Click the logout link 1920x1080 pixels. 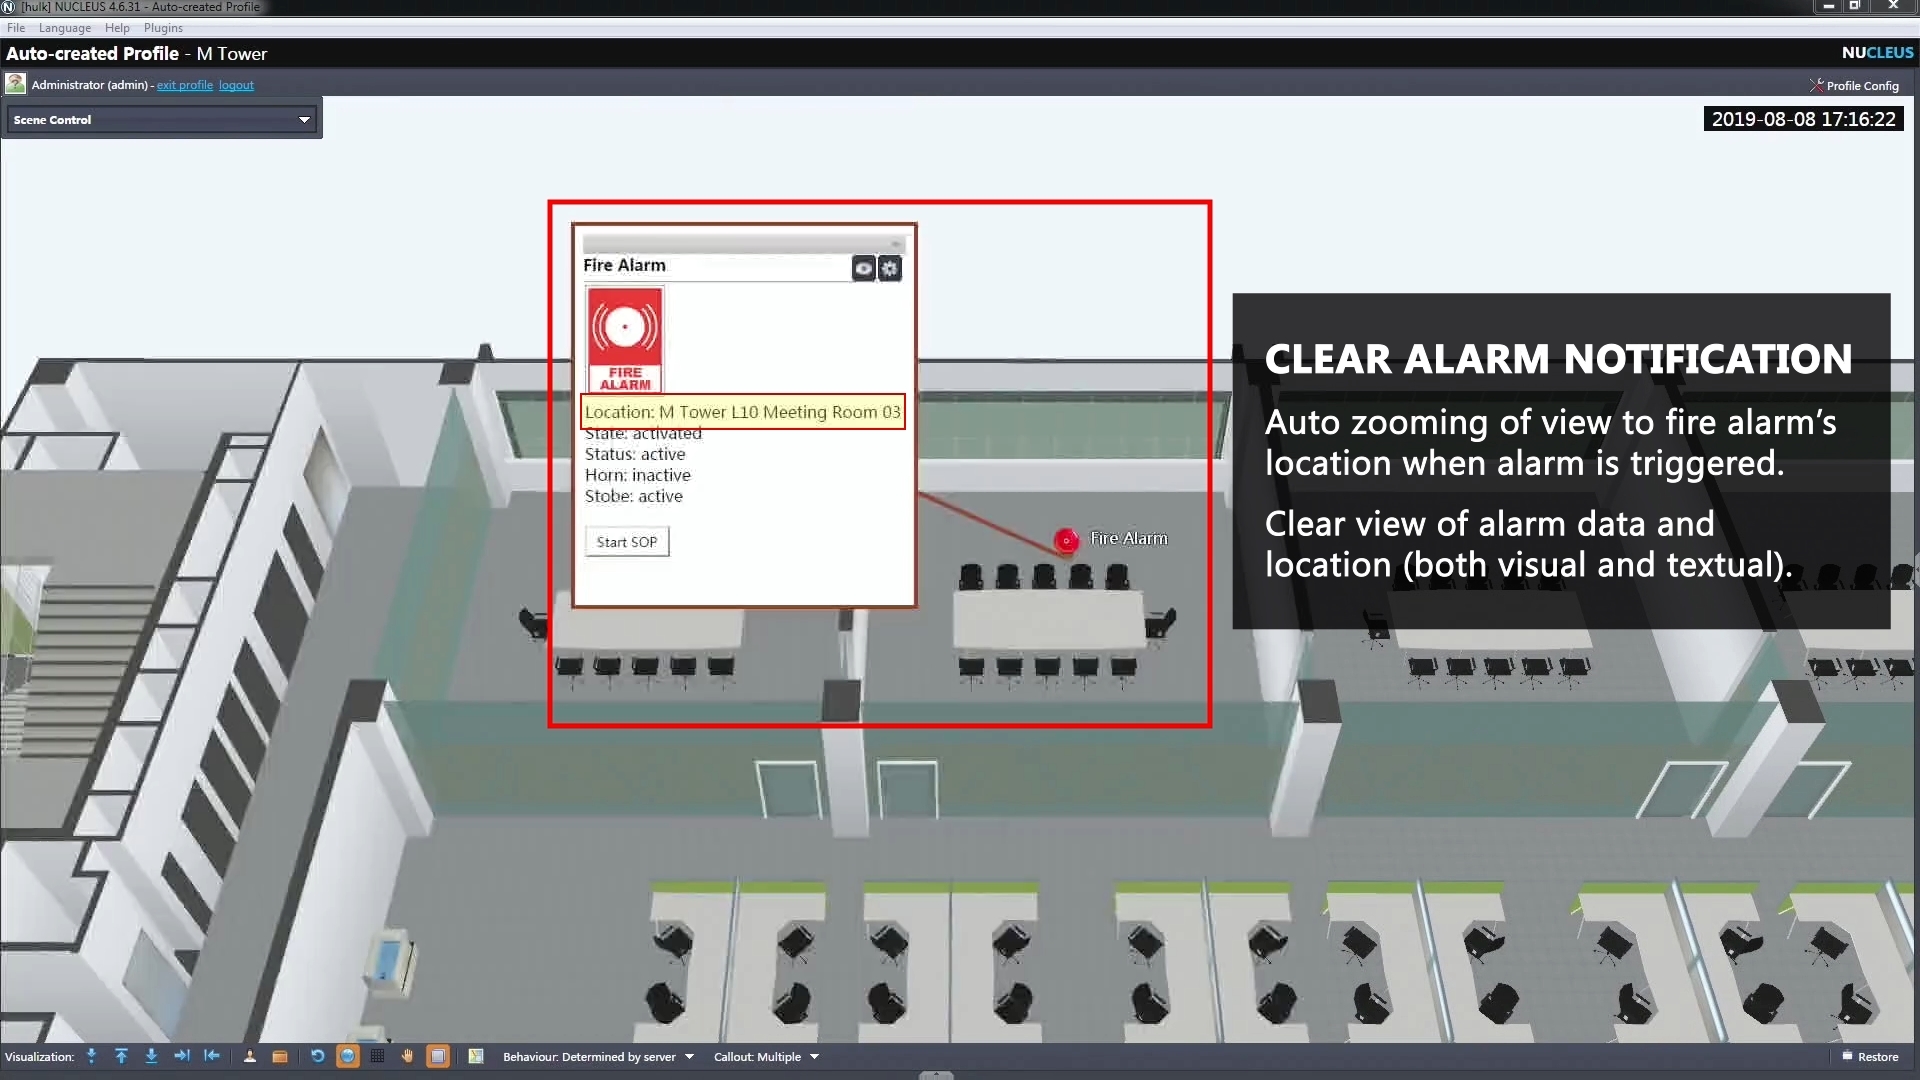236,85
